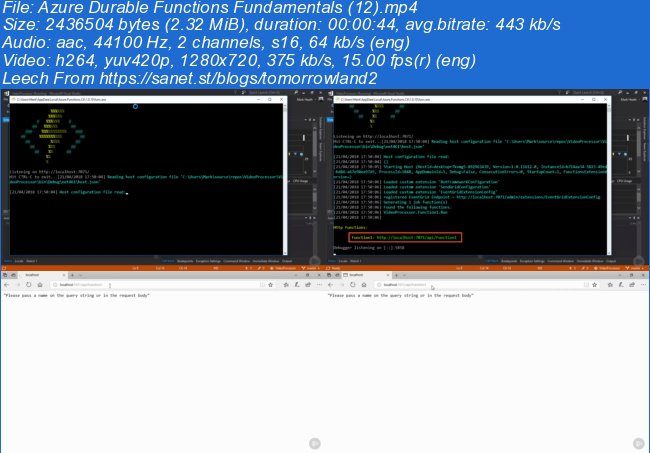Select localhost browser tab in left frame
The height and width of the screenshot is (453, 650).
click(x=41, y=275)
